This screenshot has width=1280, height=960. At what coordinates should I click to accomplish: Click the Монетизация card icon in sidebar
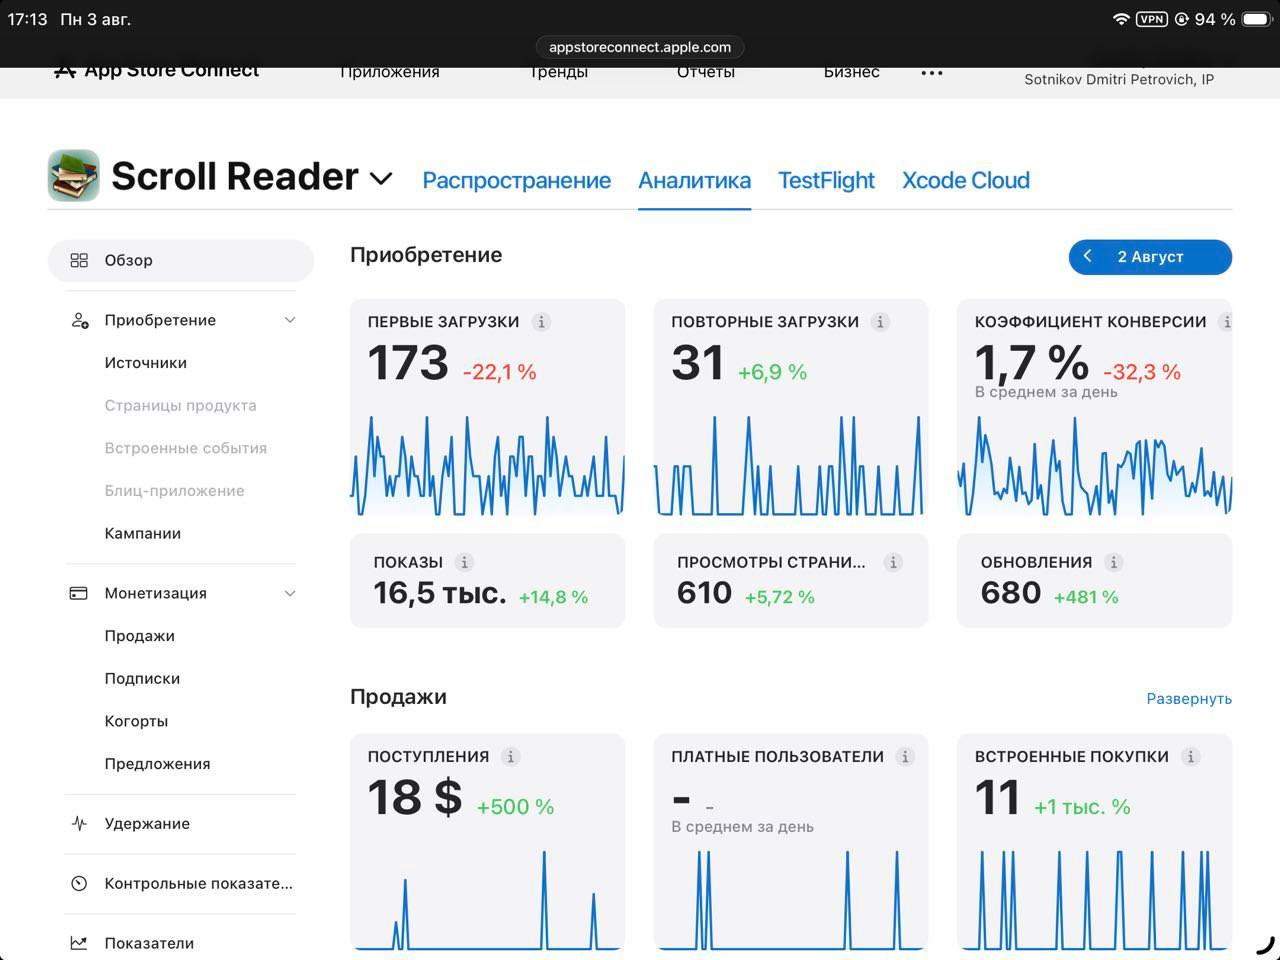coord(79,593)
